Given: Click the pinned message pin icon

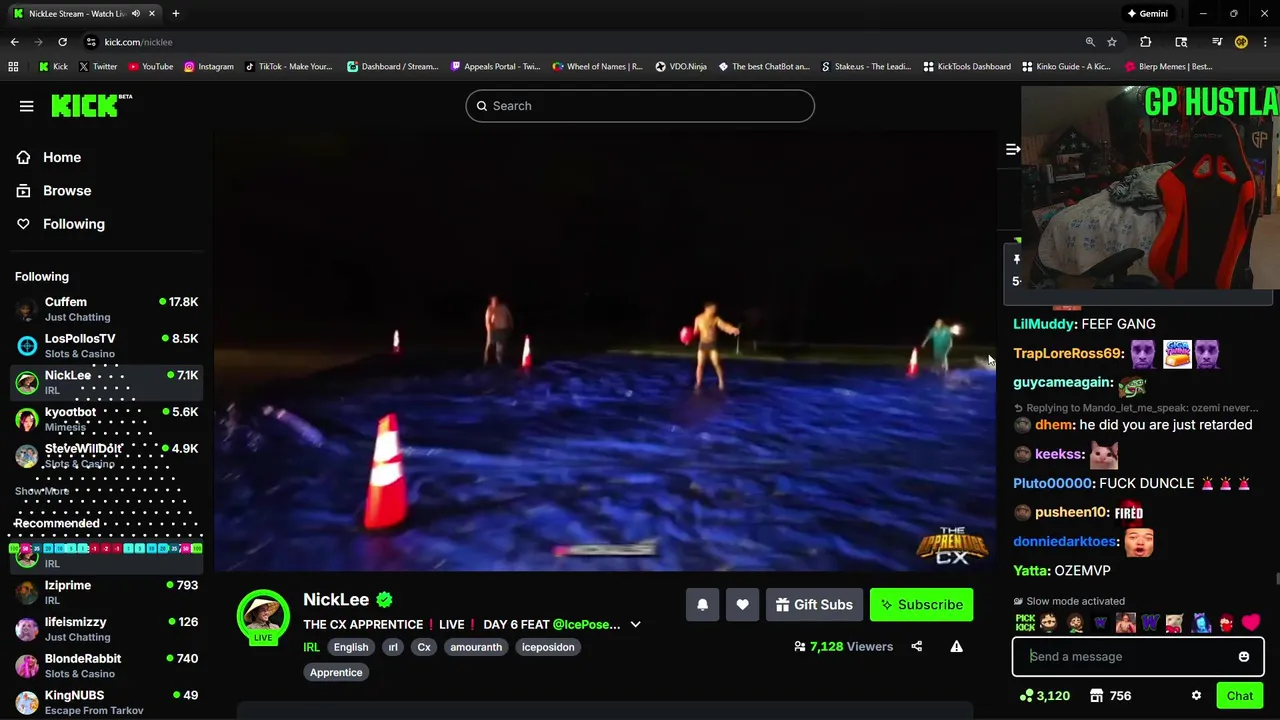Looking at the screenshot, I should tap(1016, 259).
